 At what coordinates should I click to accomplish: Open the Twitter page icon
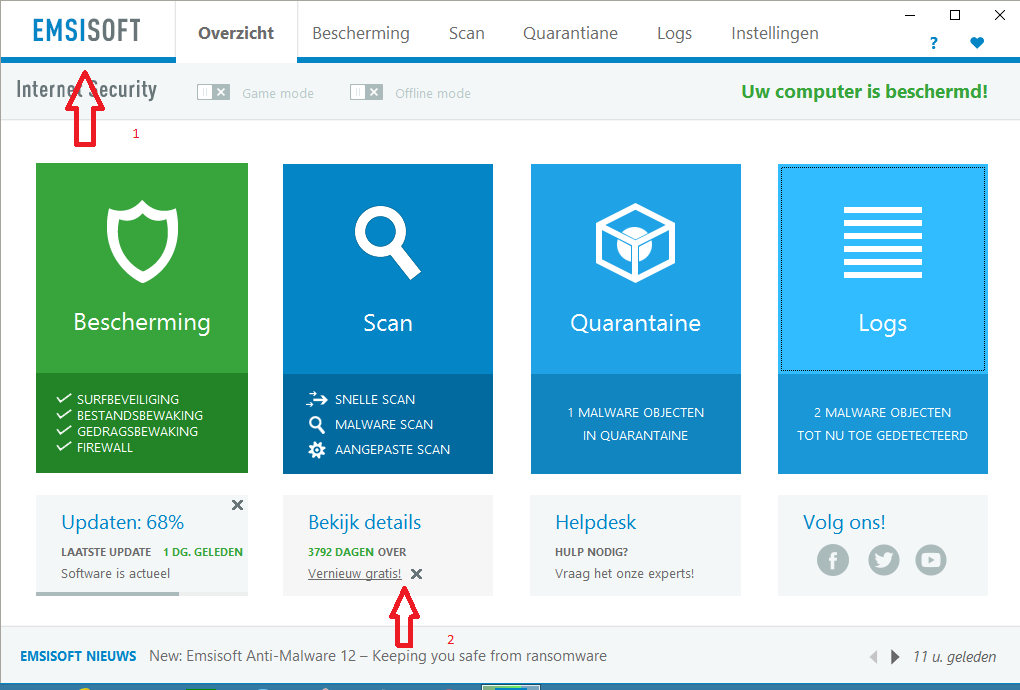883,560
